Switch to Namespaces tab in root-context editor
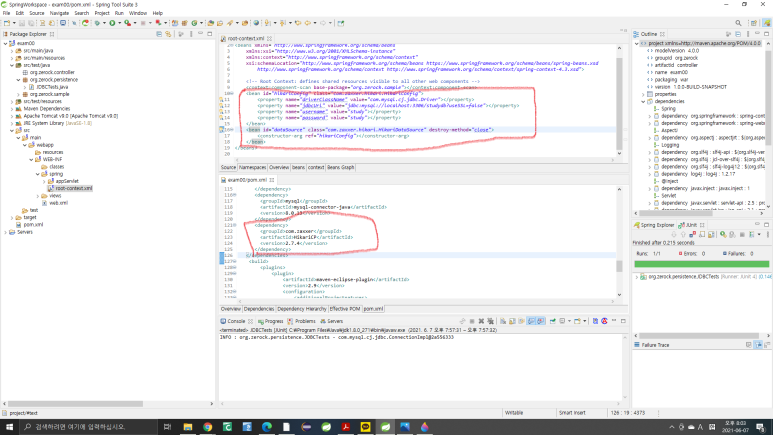The width and height of the screenshot is (773, 435). (252, 168)
